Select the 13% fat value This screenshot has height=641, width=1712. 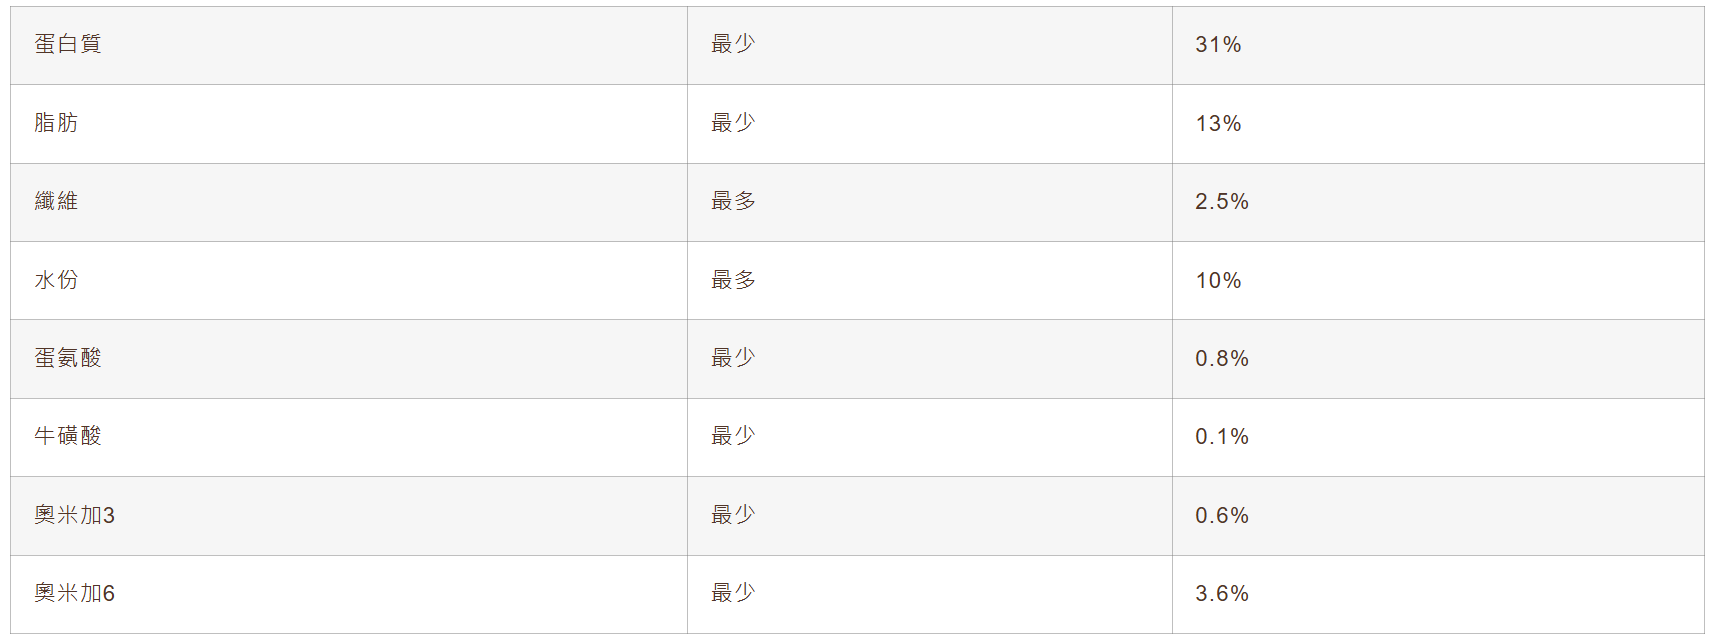[1218, 123]
